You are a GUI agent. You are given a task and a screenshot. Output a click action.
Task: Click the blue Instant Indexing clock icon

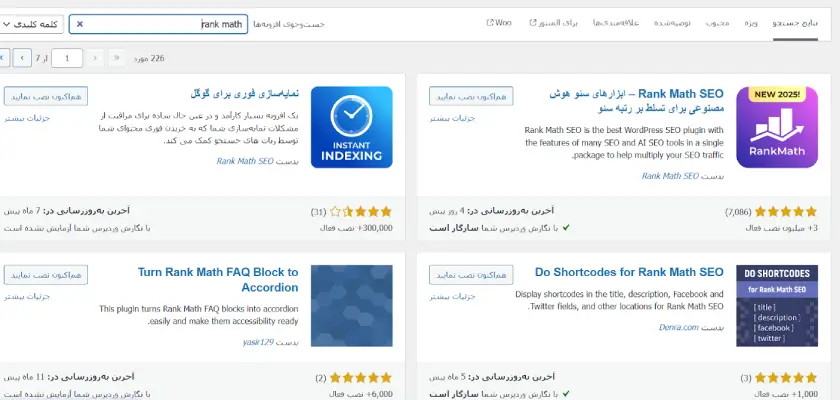[351, 127]
